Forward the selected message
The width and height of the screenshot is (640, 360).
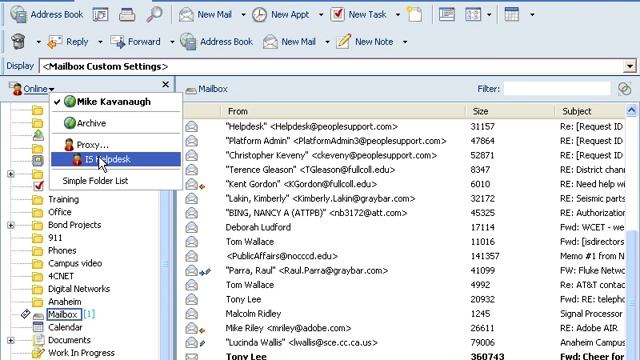pos(136,42)
